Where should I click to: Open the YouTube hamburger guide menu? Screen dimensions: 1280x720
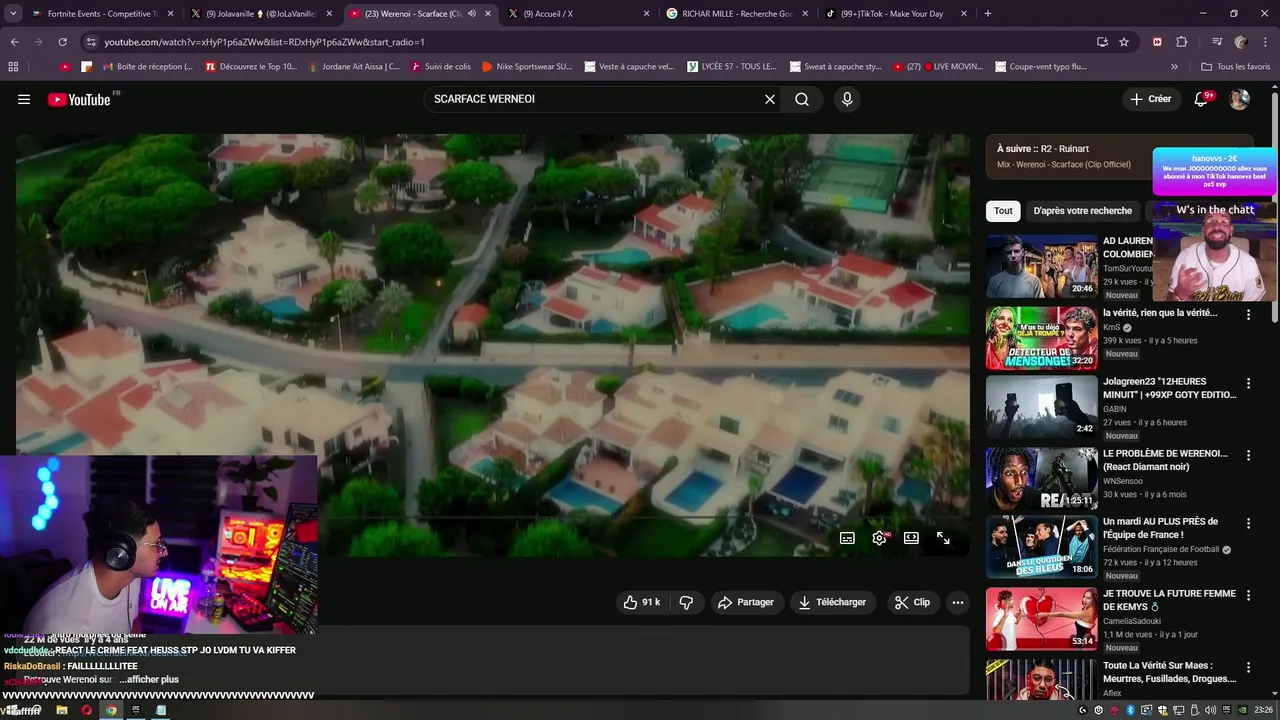click(x=24, y=99)
